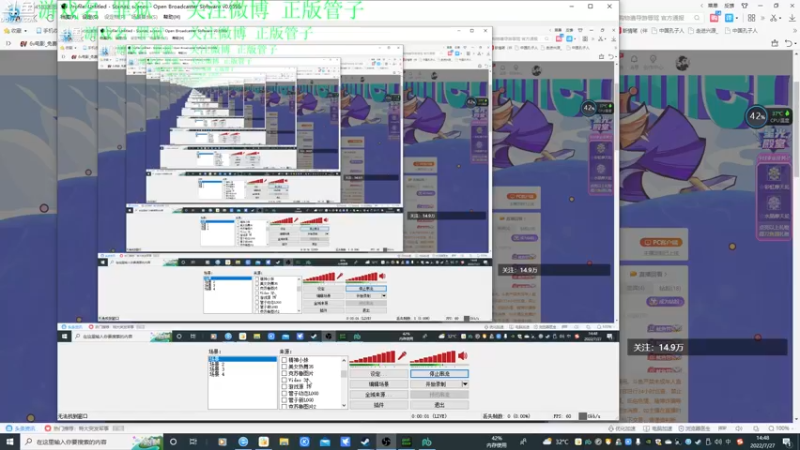Click the orange PC客户端 button on webpage
Screen dimensions: 800x450
661,242
